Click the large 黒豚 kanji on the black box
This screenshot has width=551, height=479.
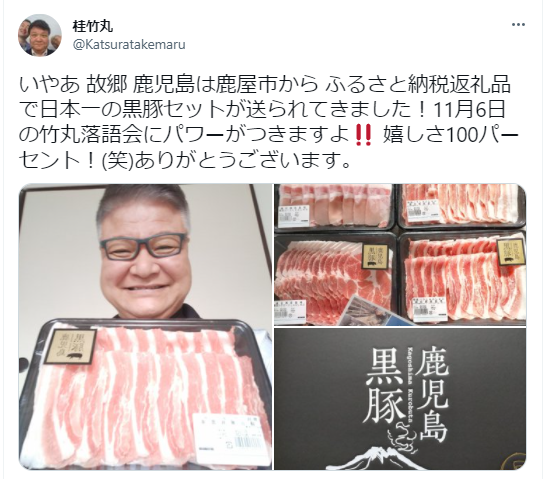pos(385,387)
